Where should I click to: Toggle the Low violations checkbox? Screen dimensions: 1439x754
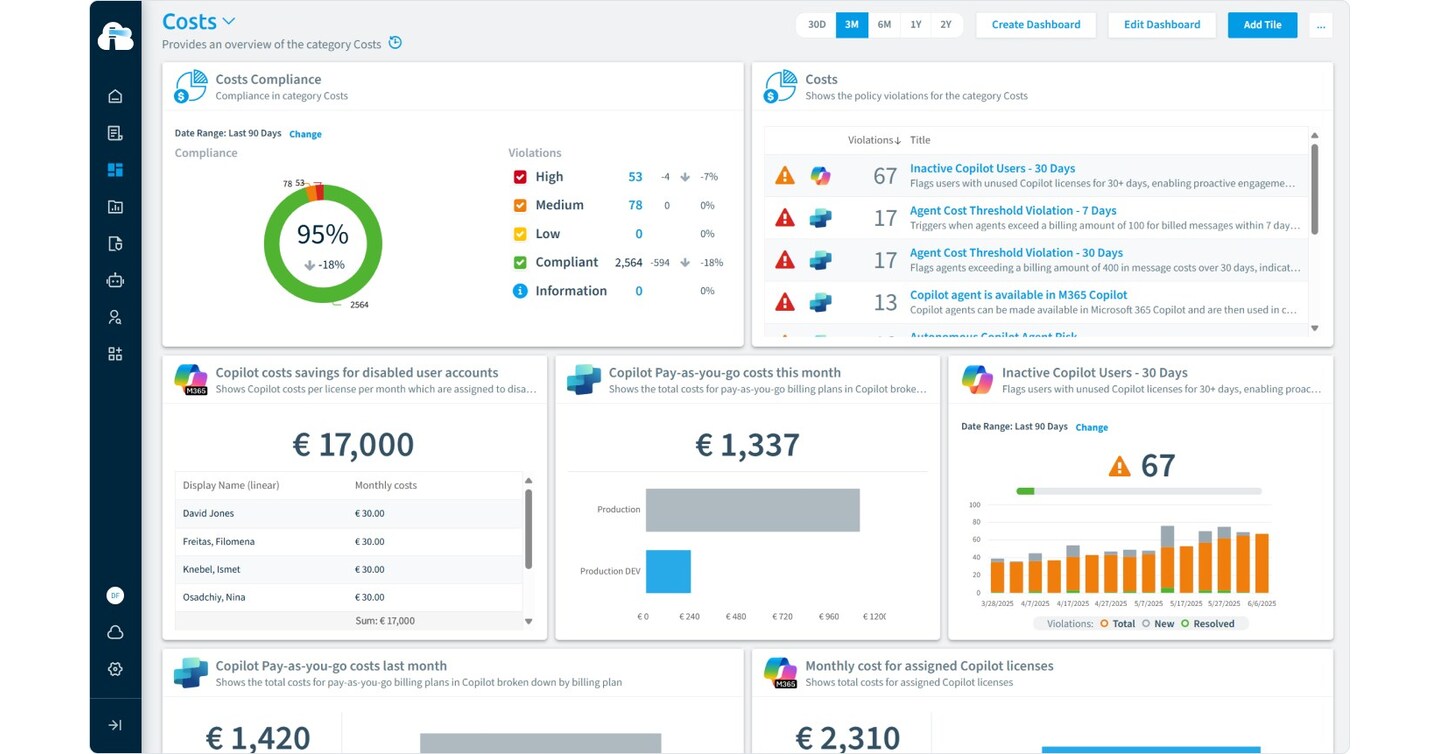tap(520, 234)
